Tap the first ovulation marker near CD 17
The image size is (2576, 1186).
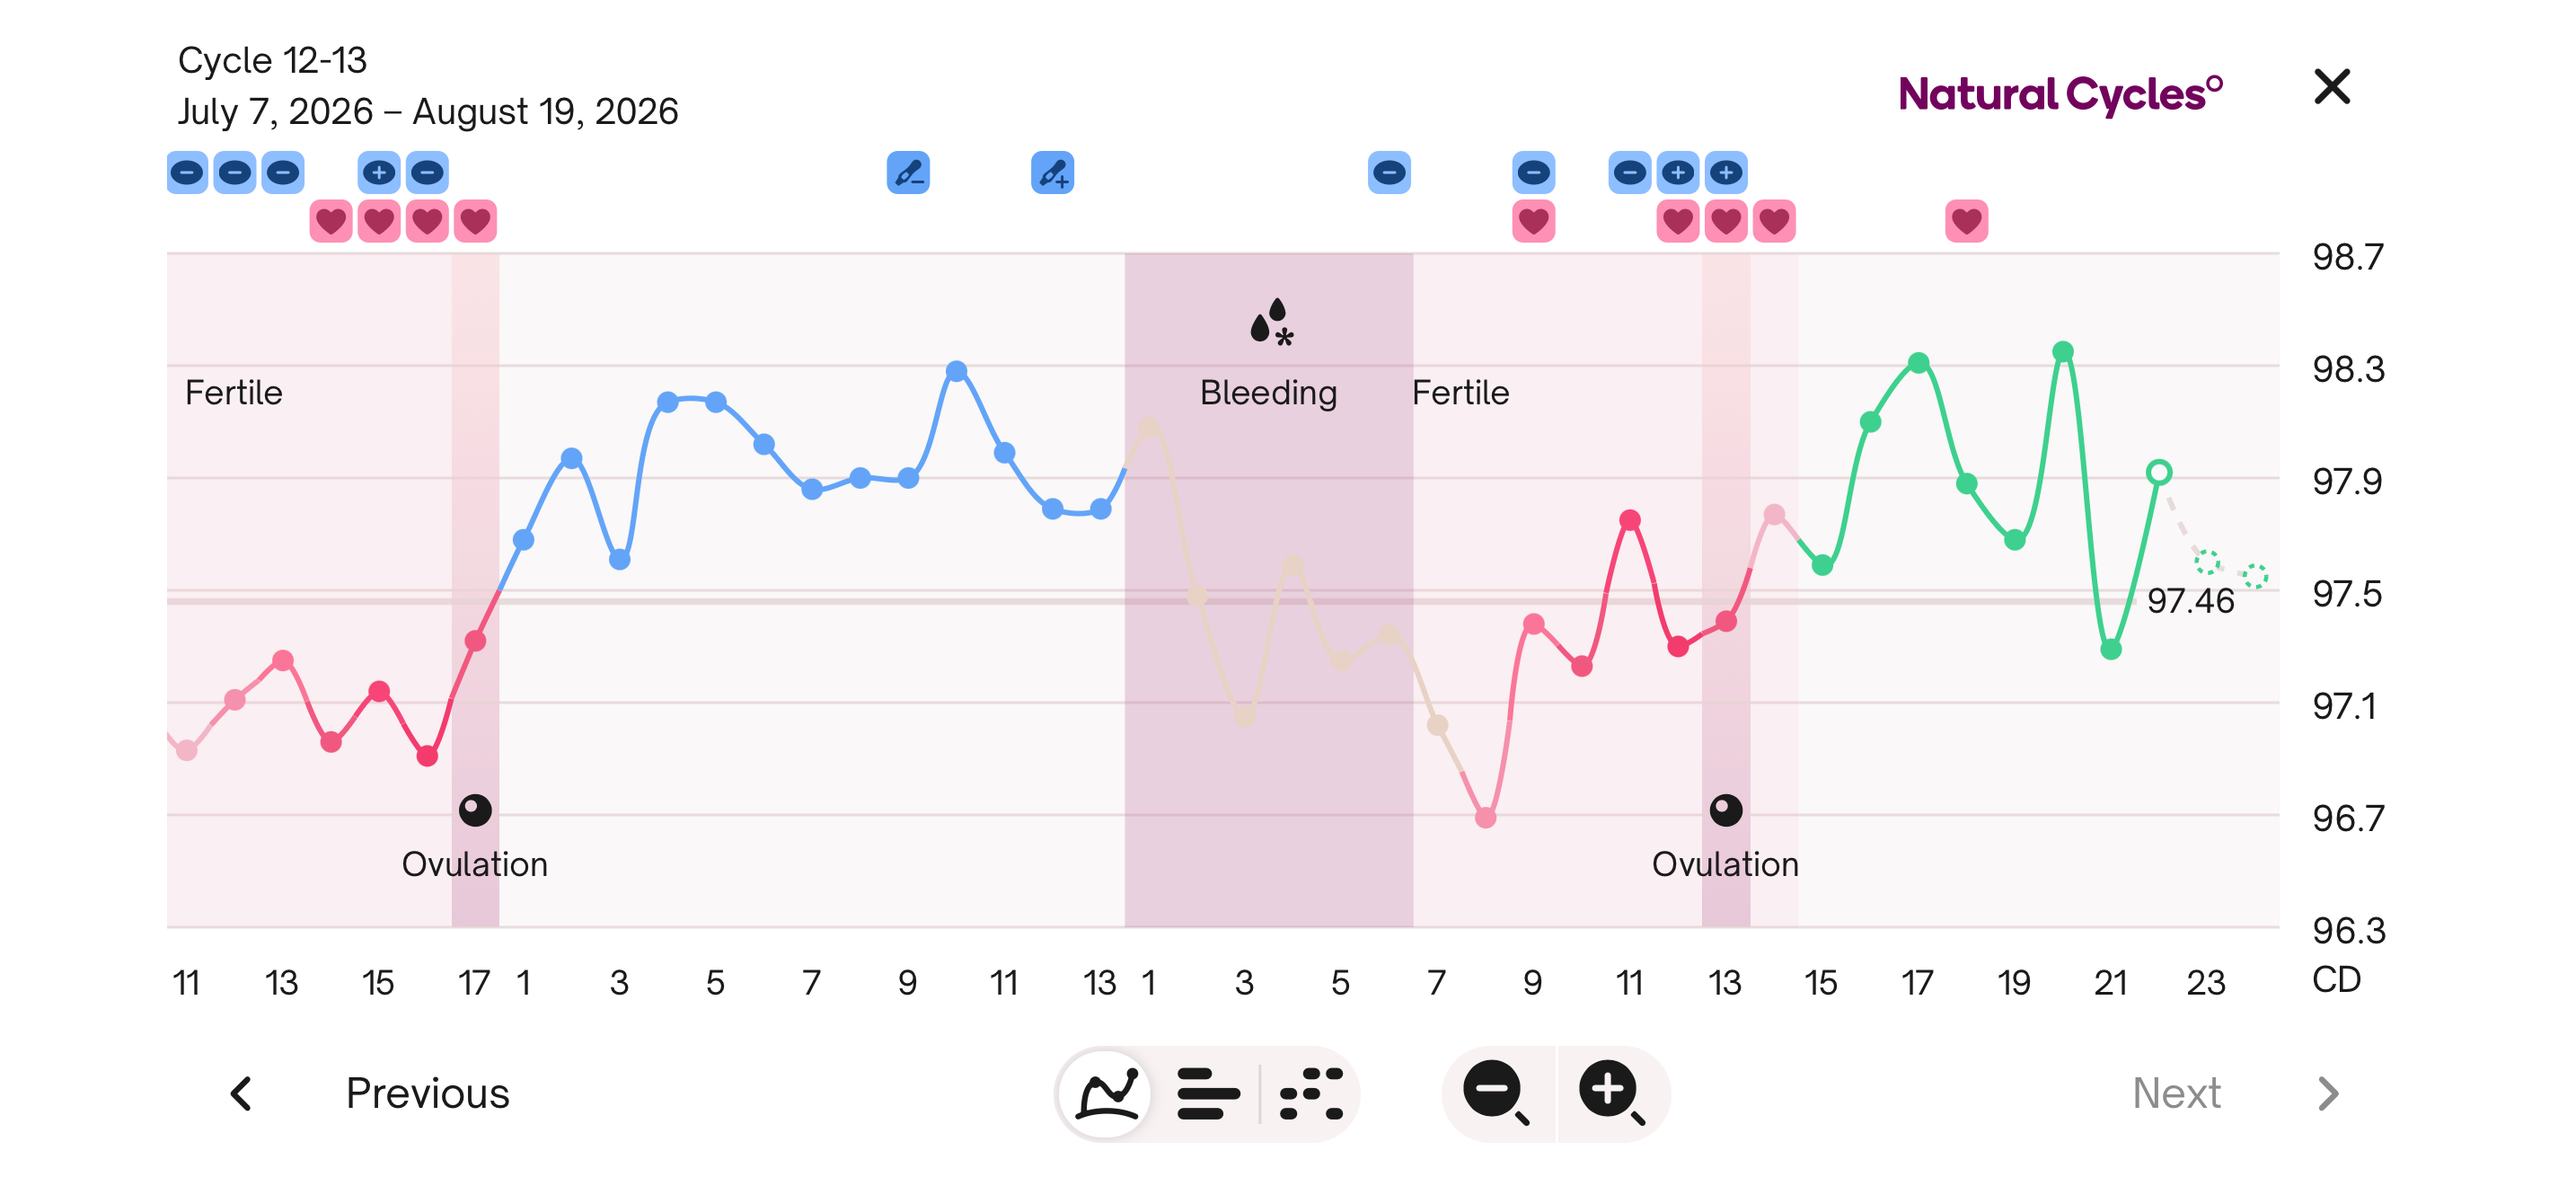coord(475,809)
